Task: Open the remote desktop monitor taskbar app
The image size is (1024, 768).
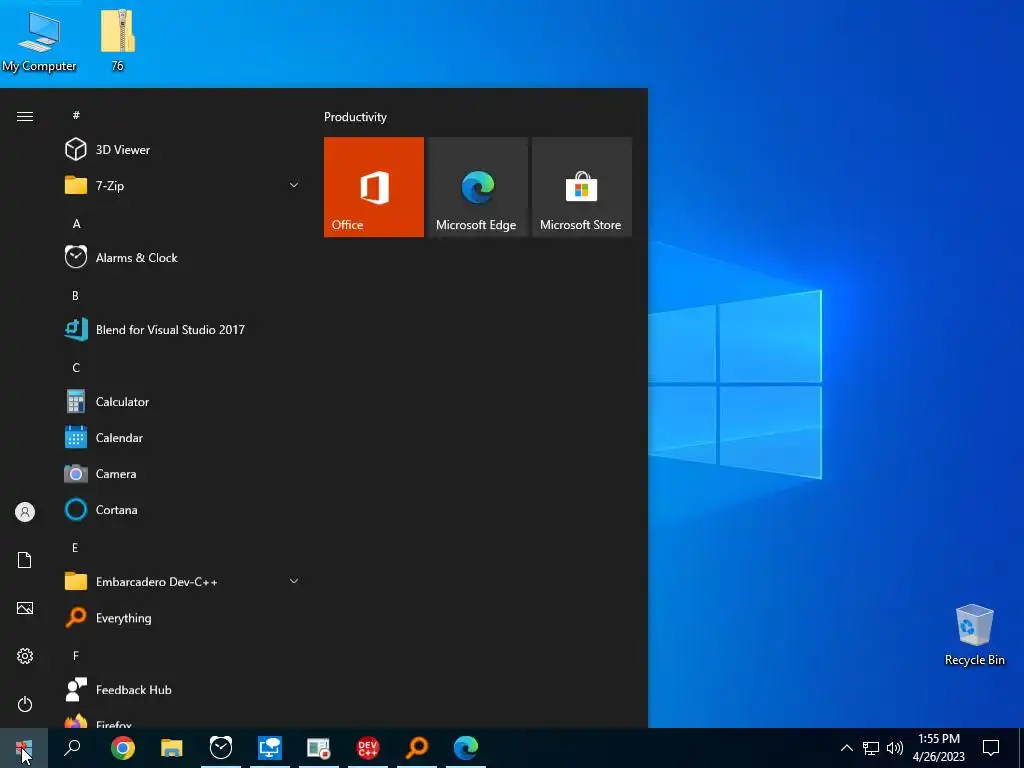Action: click(270, 748)
